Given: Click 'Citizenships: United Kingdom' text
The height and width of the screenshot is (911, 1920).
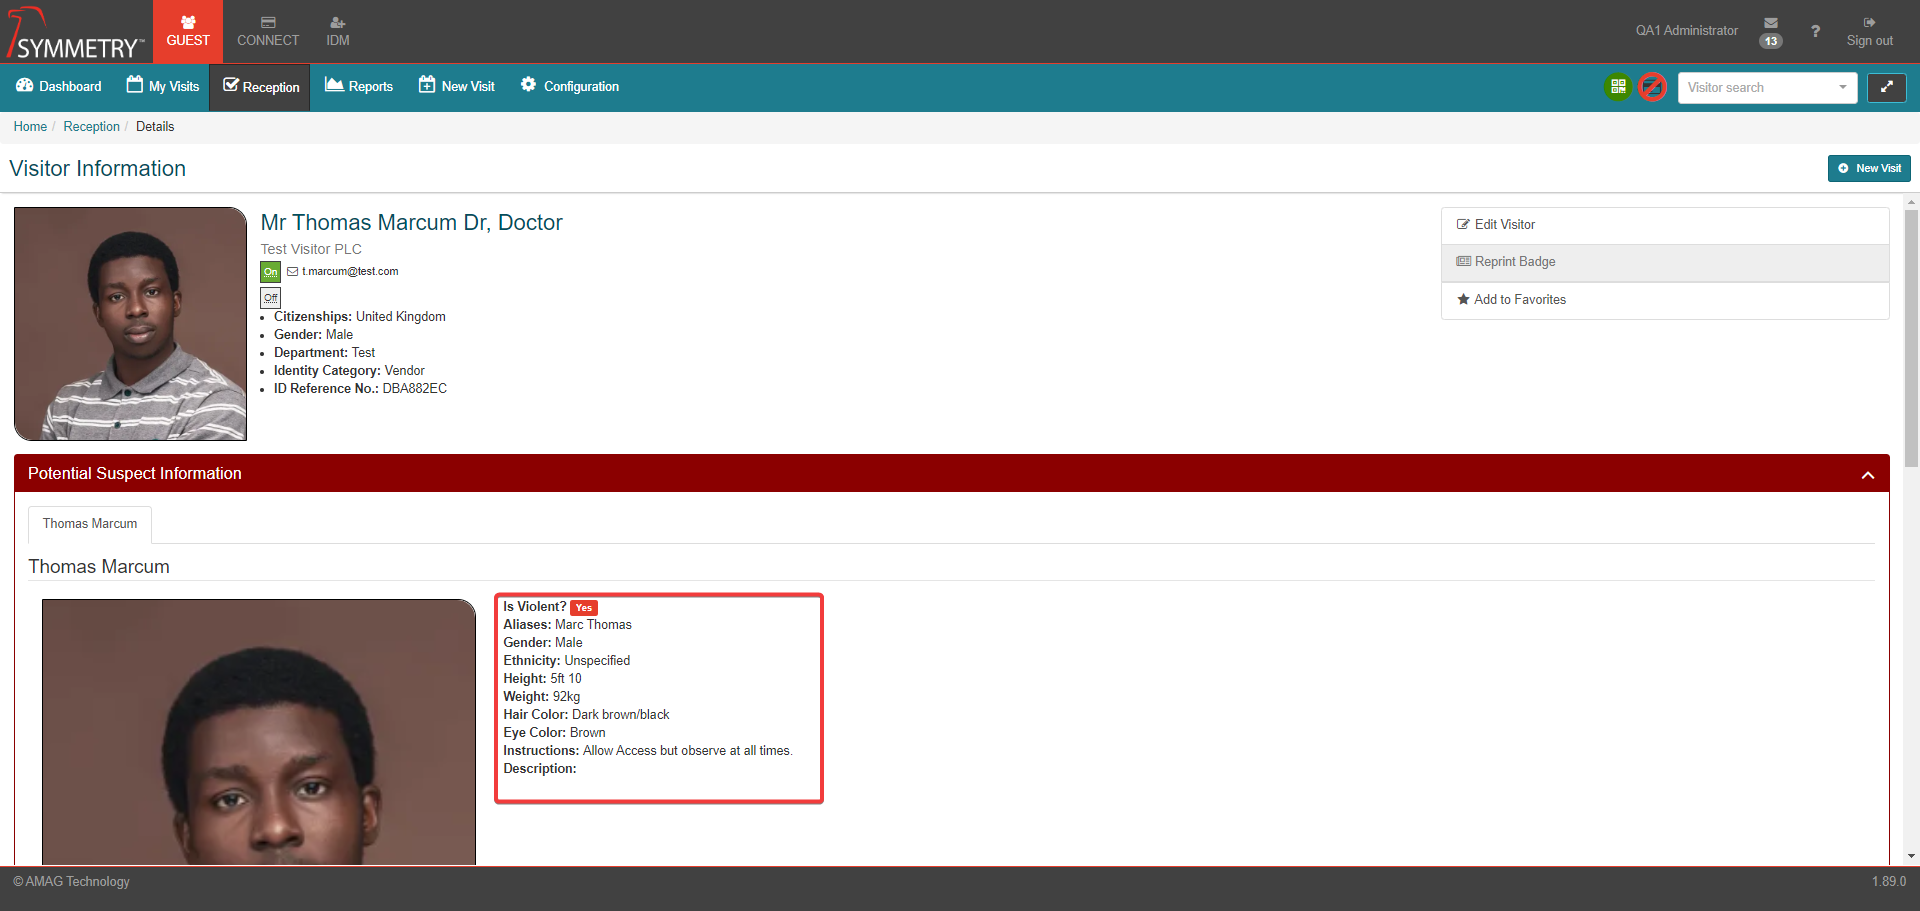Looking at the screenshot, I should (360, 317).
